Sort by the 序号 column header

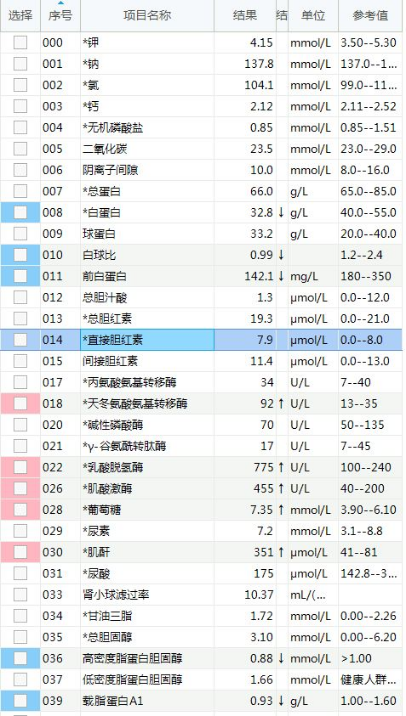pos(60,16)
